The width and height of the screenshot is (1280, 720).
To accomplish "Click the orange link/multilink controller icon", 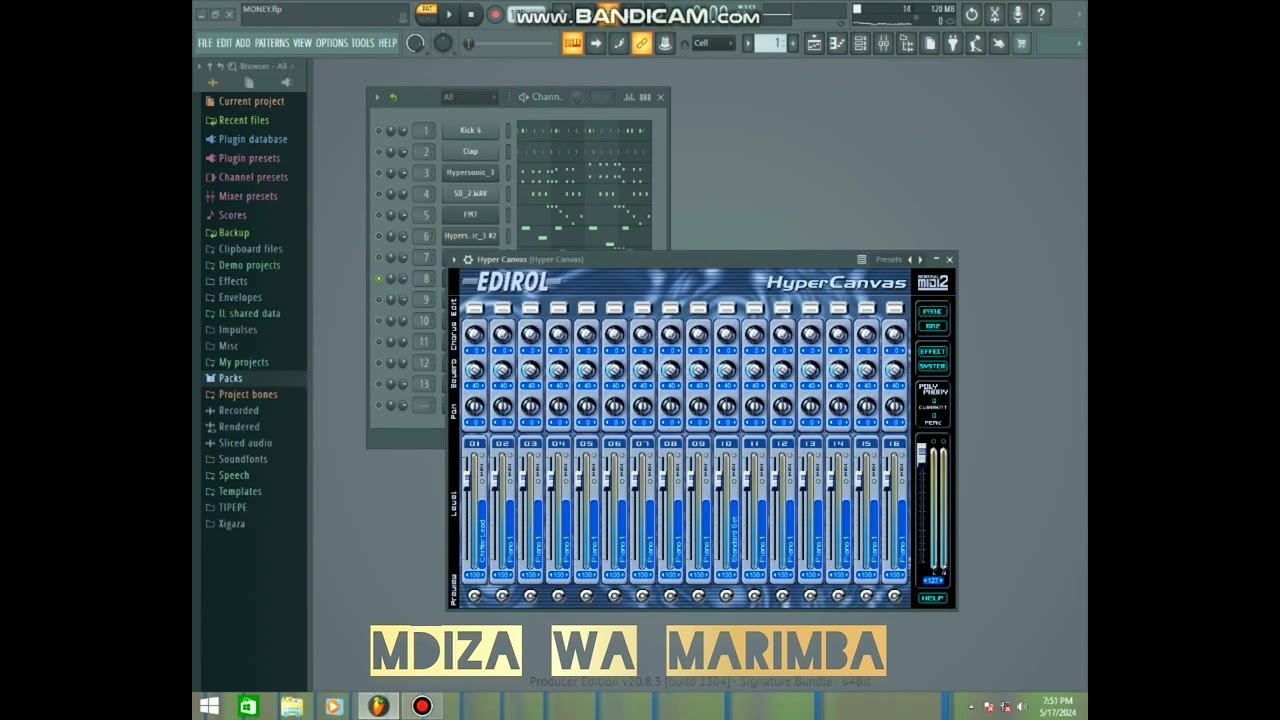I will [x=641, y=43].
